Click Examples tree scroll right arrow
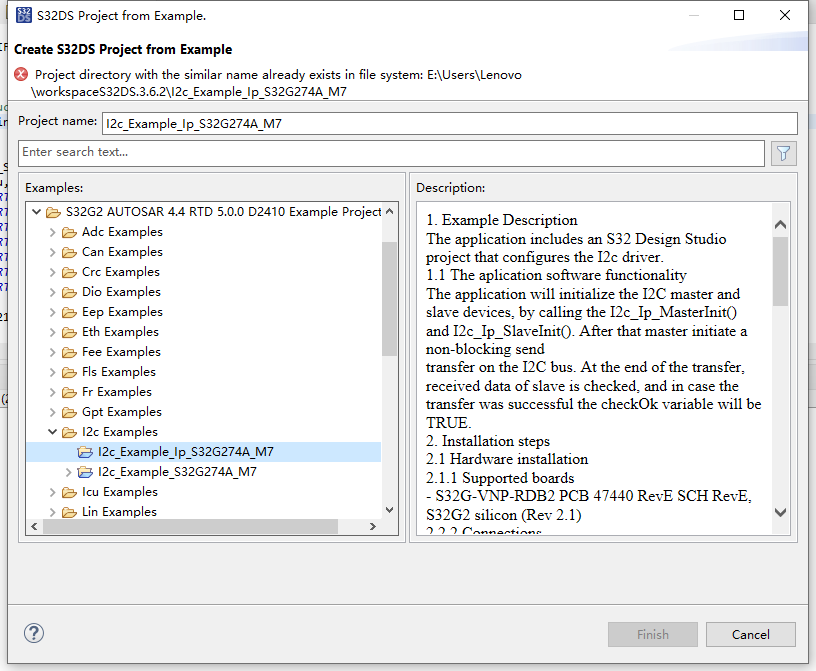The image size is (816, 671). coord(373,527)
